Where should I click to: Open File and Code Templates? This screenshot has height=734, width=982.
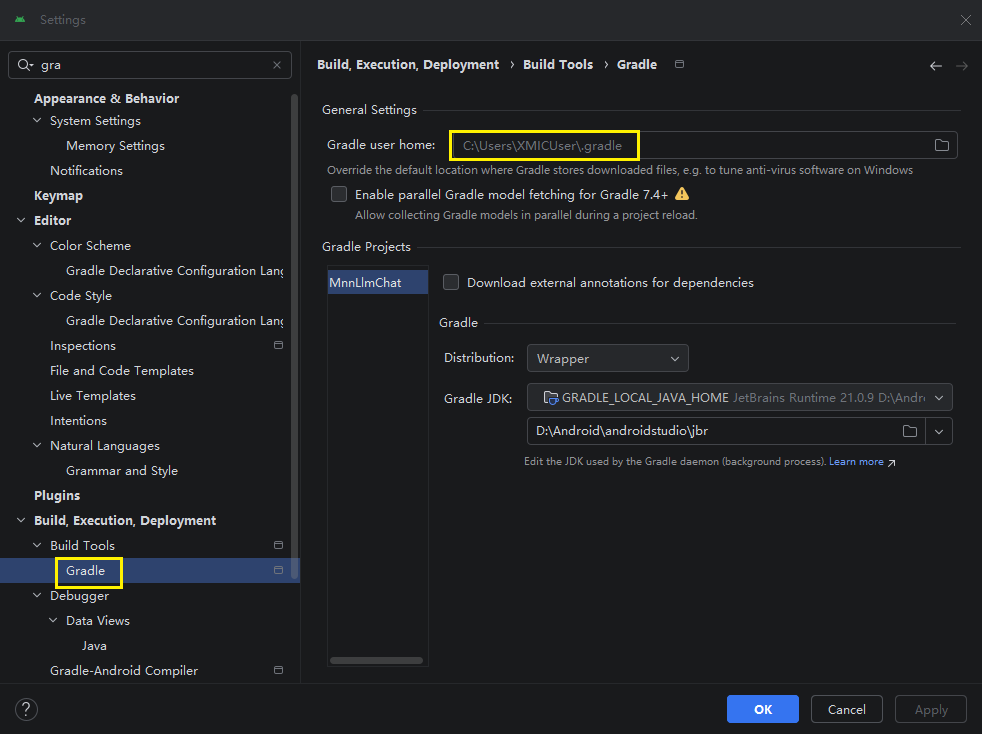pos(122,371)
